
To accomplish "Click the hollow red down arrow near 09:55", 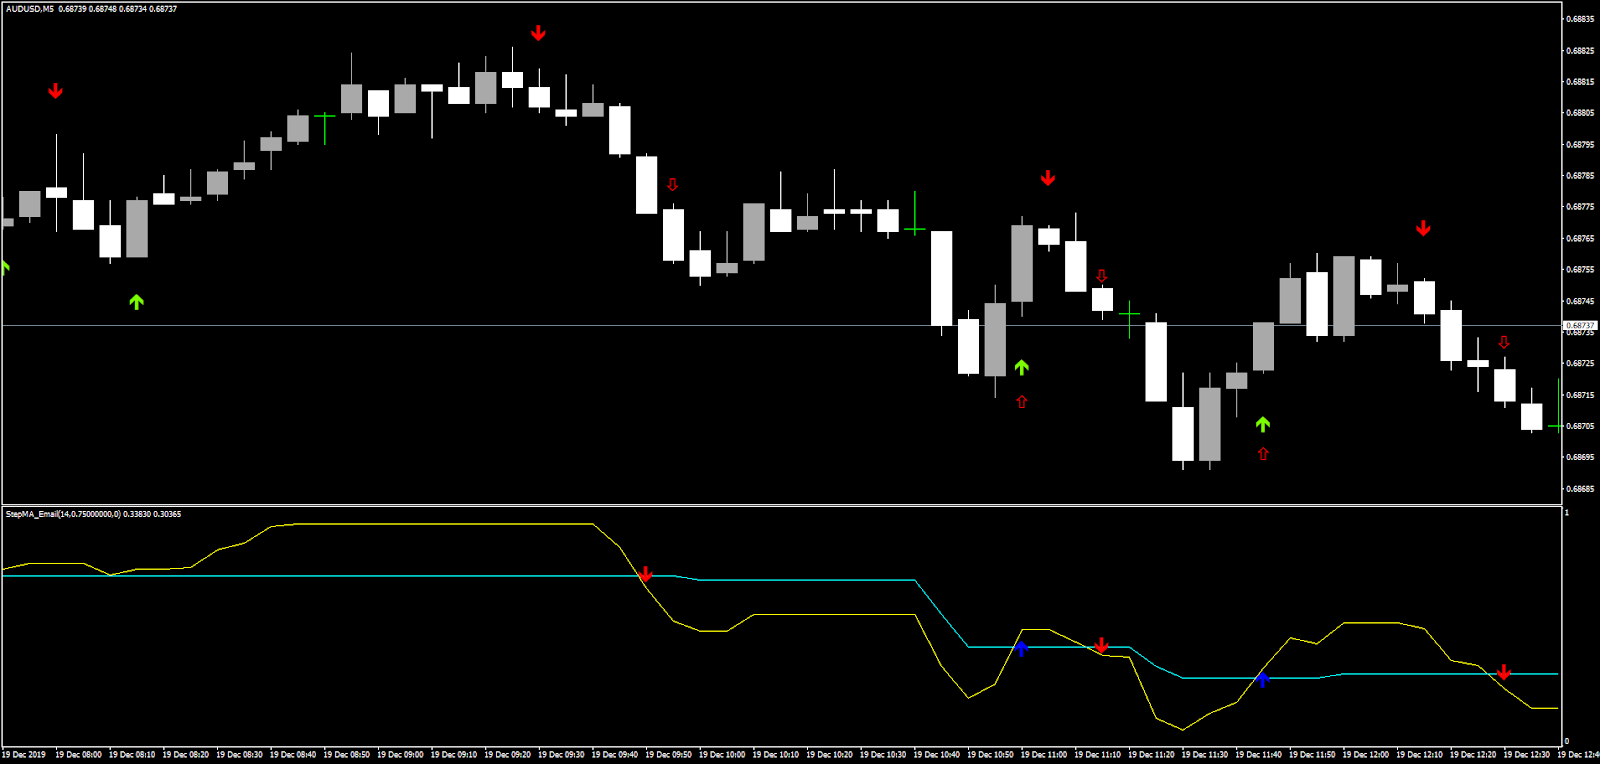I will click(672, 184).
